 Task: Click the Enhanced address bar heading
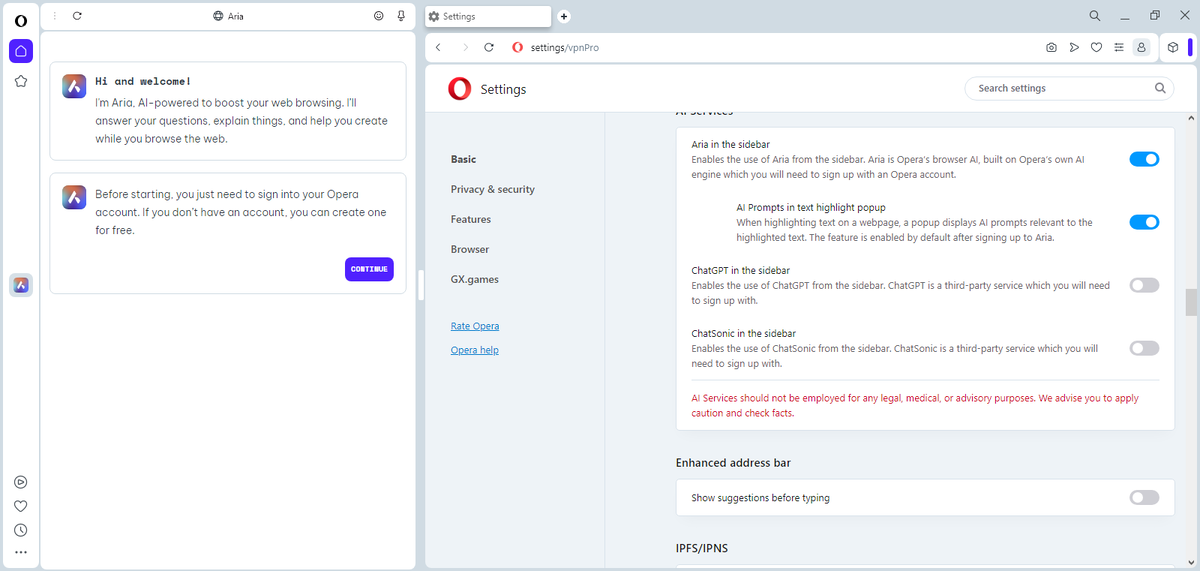point(733,463)
